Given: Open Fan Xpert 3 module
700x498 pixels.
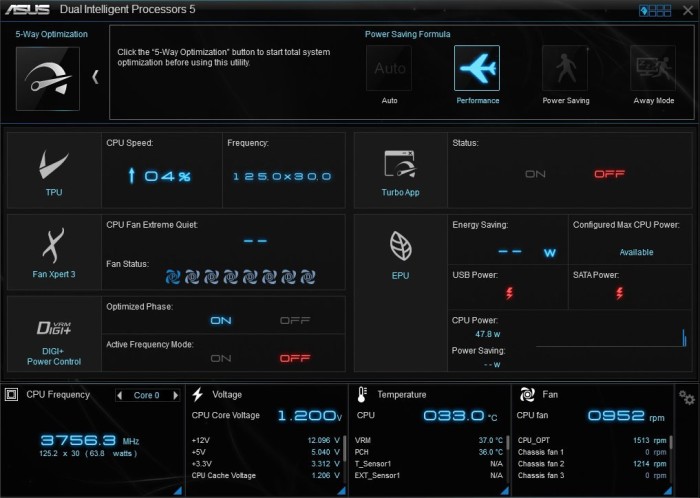Looking at the screenshot, I should pyautogui.click(x=54, y=253).
